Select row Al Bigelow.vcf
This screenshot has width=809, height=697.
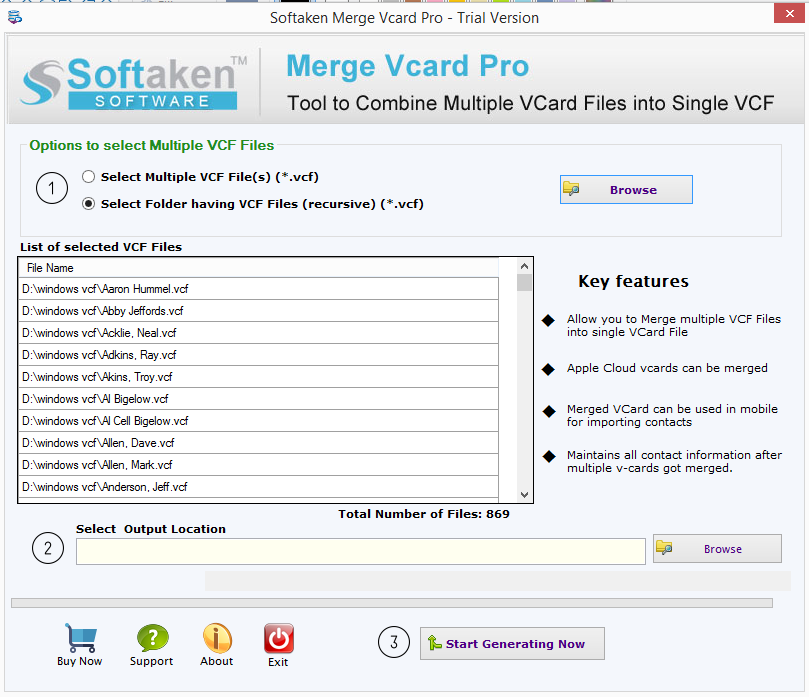tap(258, 399)
